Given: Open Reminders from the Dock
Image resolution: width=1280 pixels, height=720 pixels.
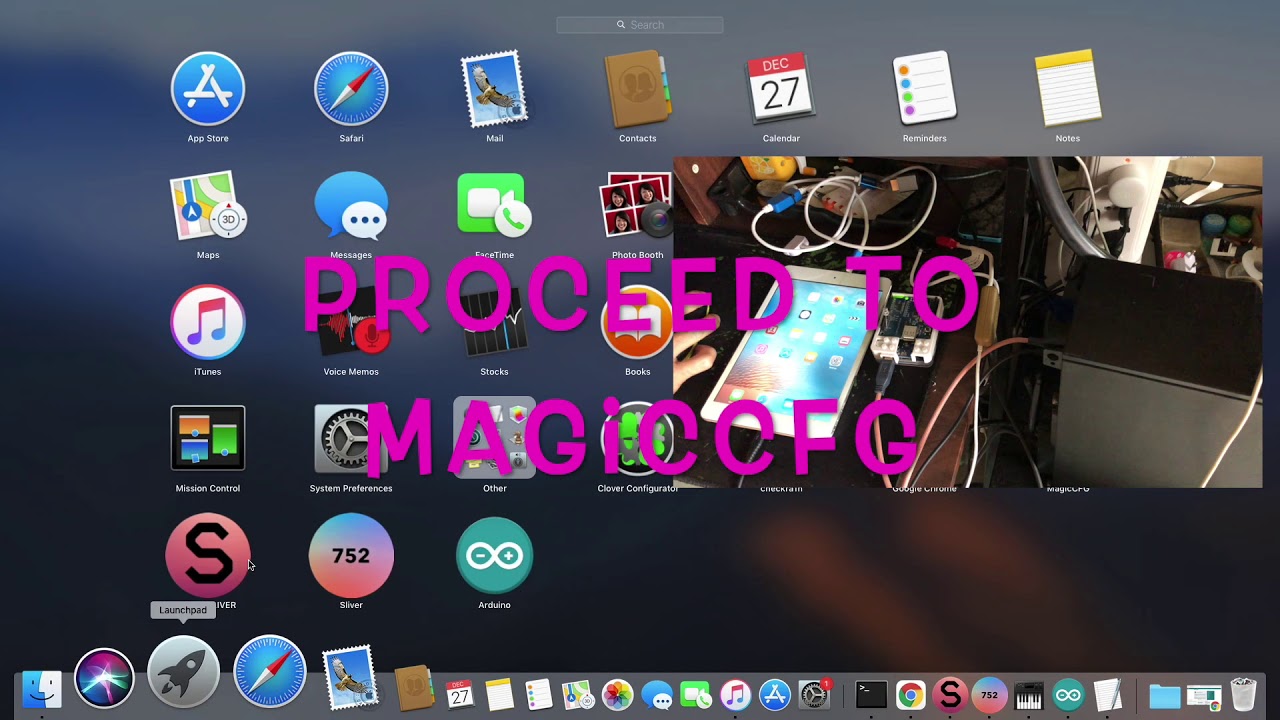Looking at the screenshot, I should 538,693.
